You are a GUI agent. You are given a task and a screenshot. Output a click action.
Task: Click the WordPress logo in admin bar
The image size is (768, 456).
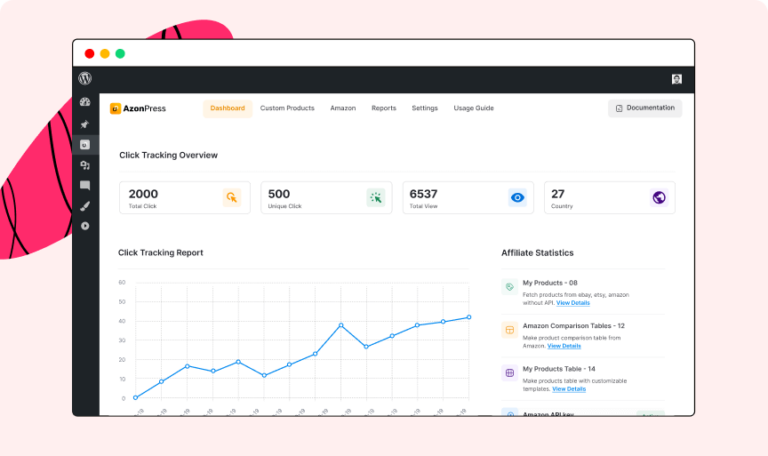85,79
